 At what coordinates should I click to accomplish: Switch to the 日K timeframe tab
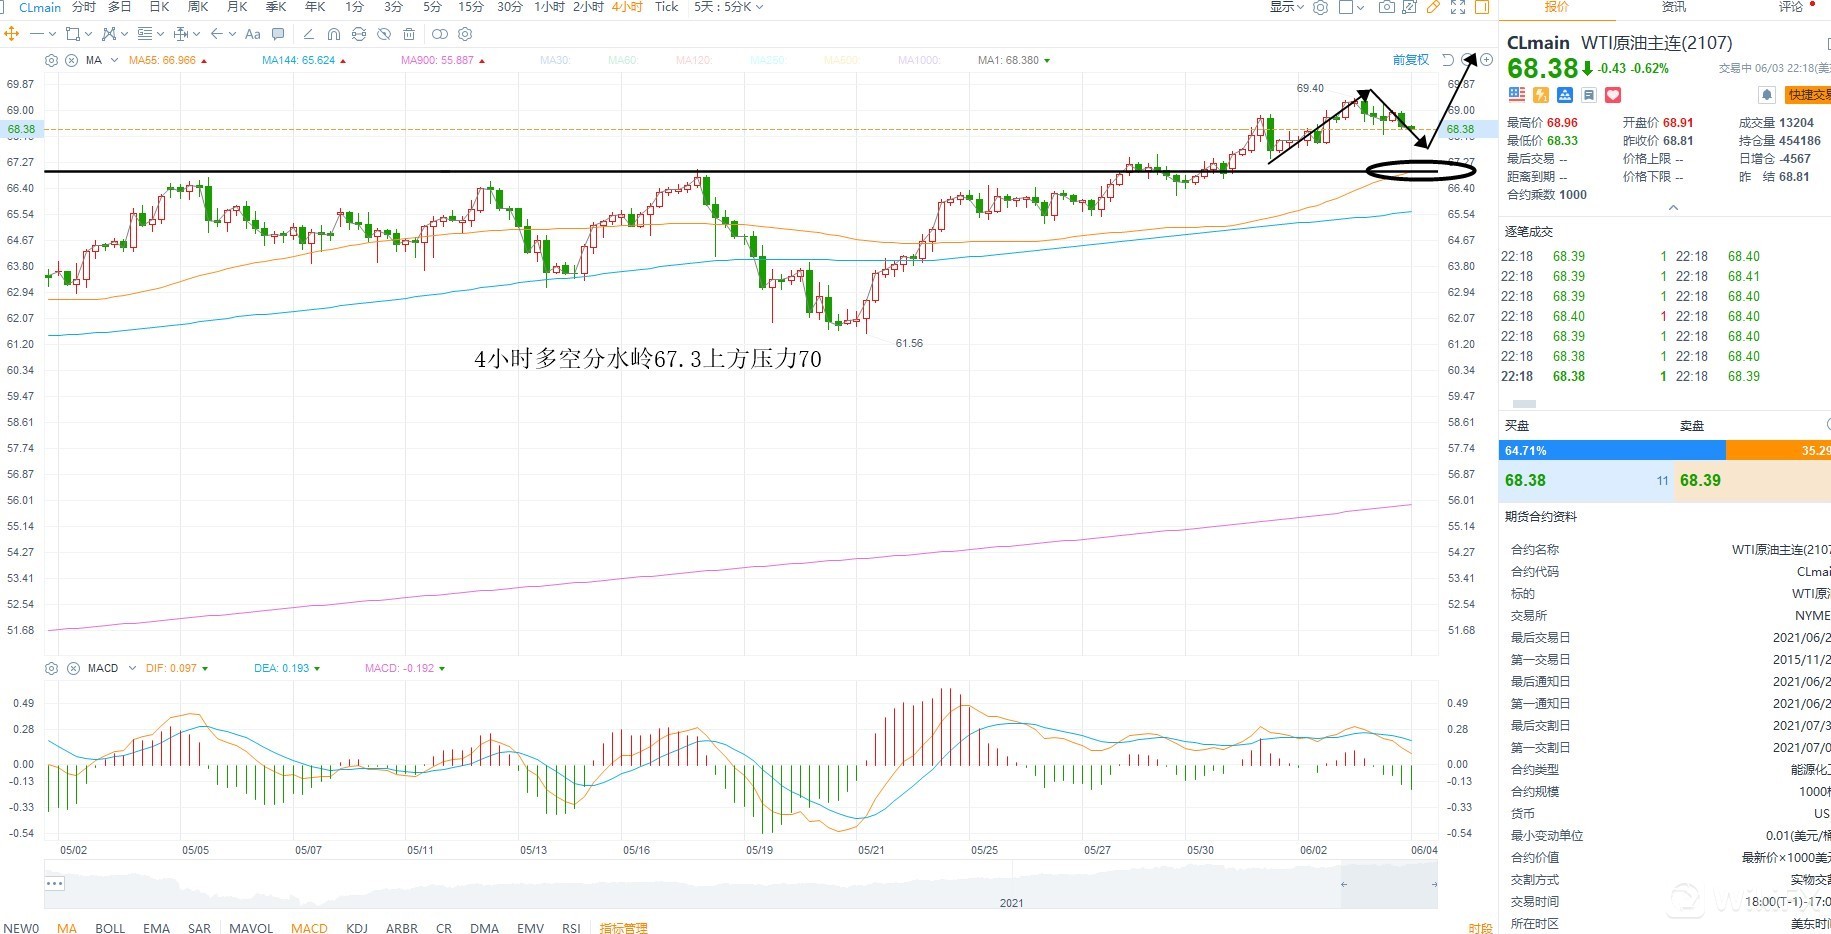[x=159, y=7]
